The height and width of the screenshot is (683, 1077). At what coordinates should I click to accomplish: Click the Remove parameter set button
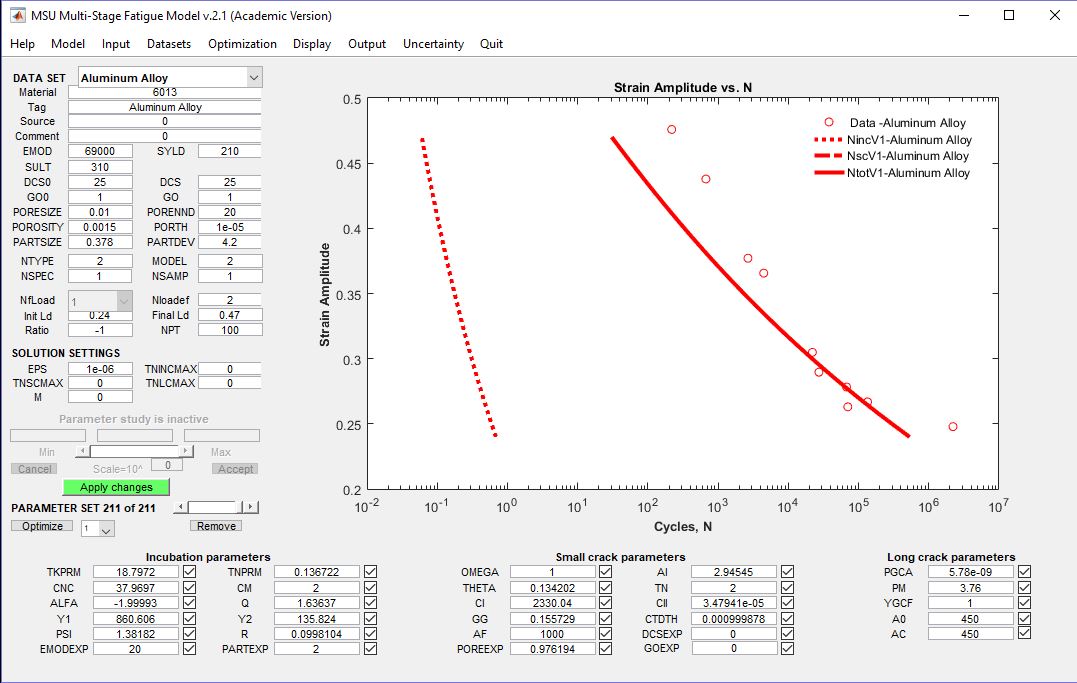216,526
